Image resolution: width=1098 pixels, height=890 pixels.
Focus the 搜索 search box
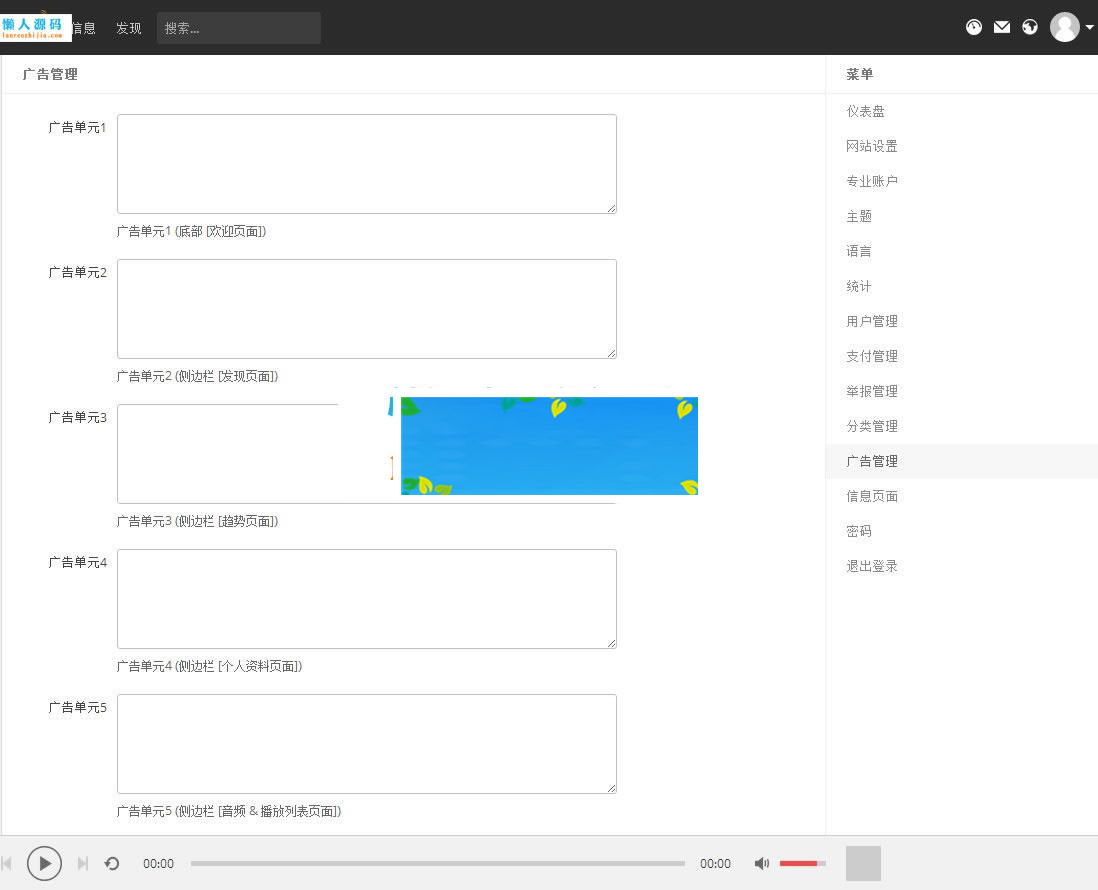238,28
